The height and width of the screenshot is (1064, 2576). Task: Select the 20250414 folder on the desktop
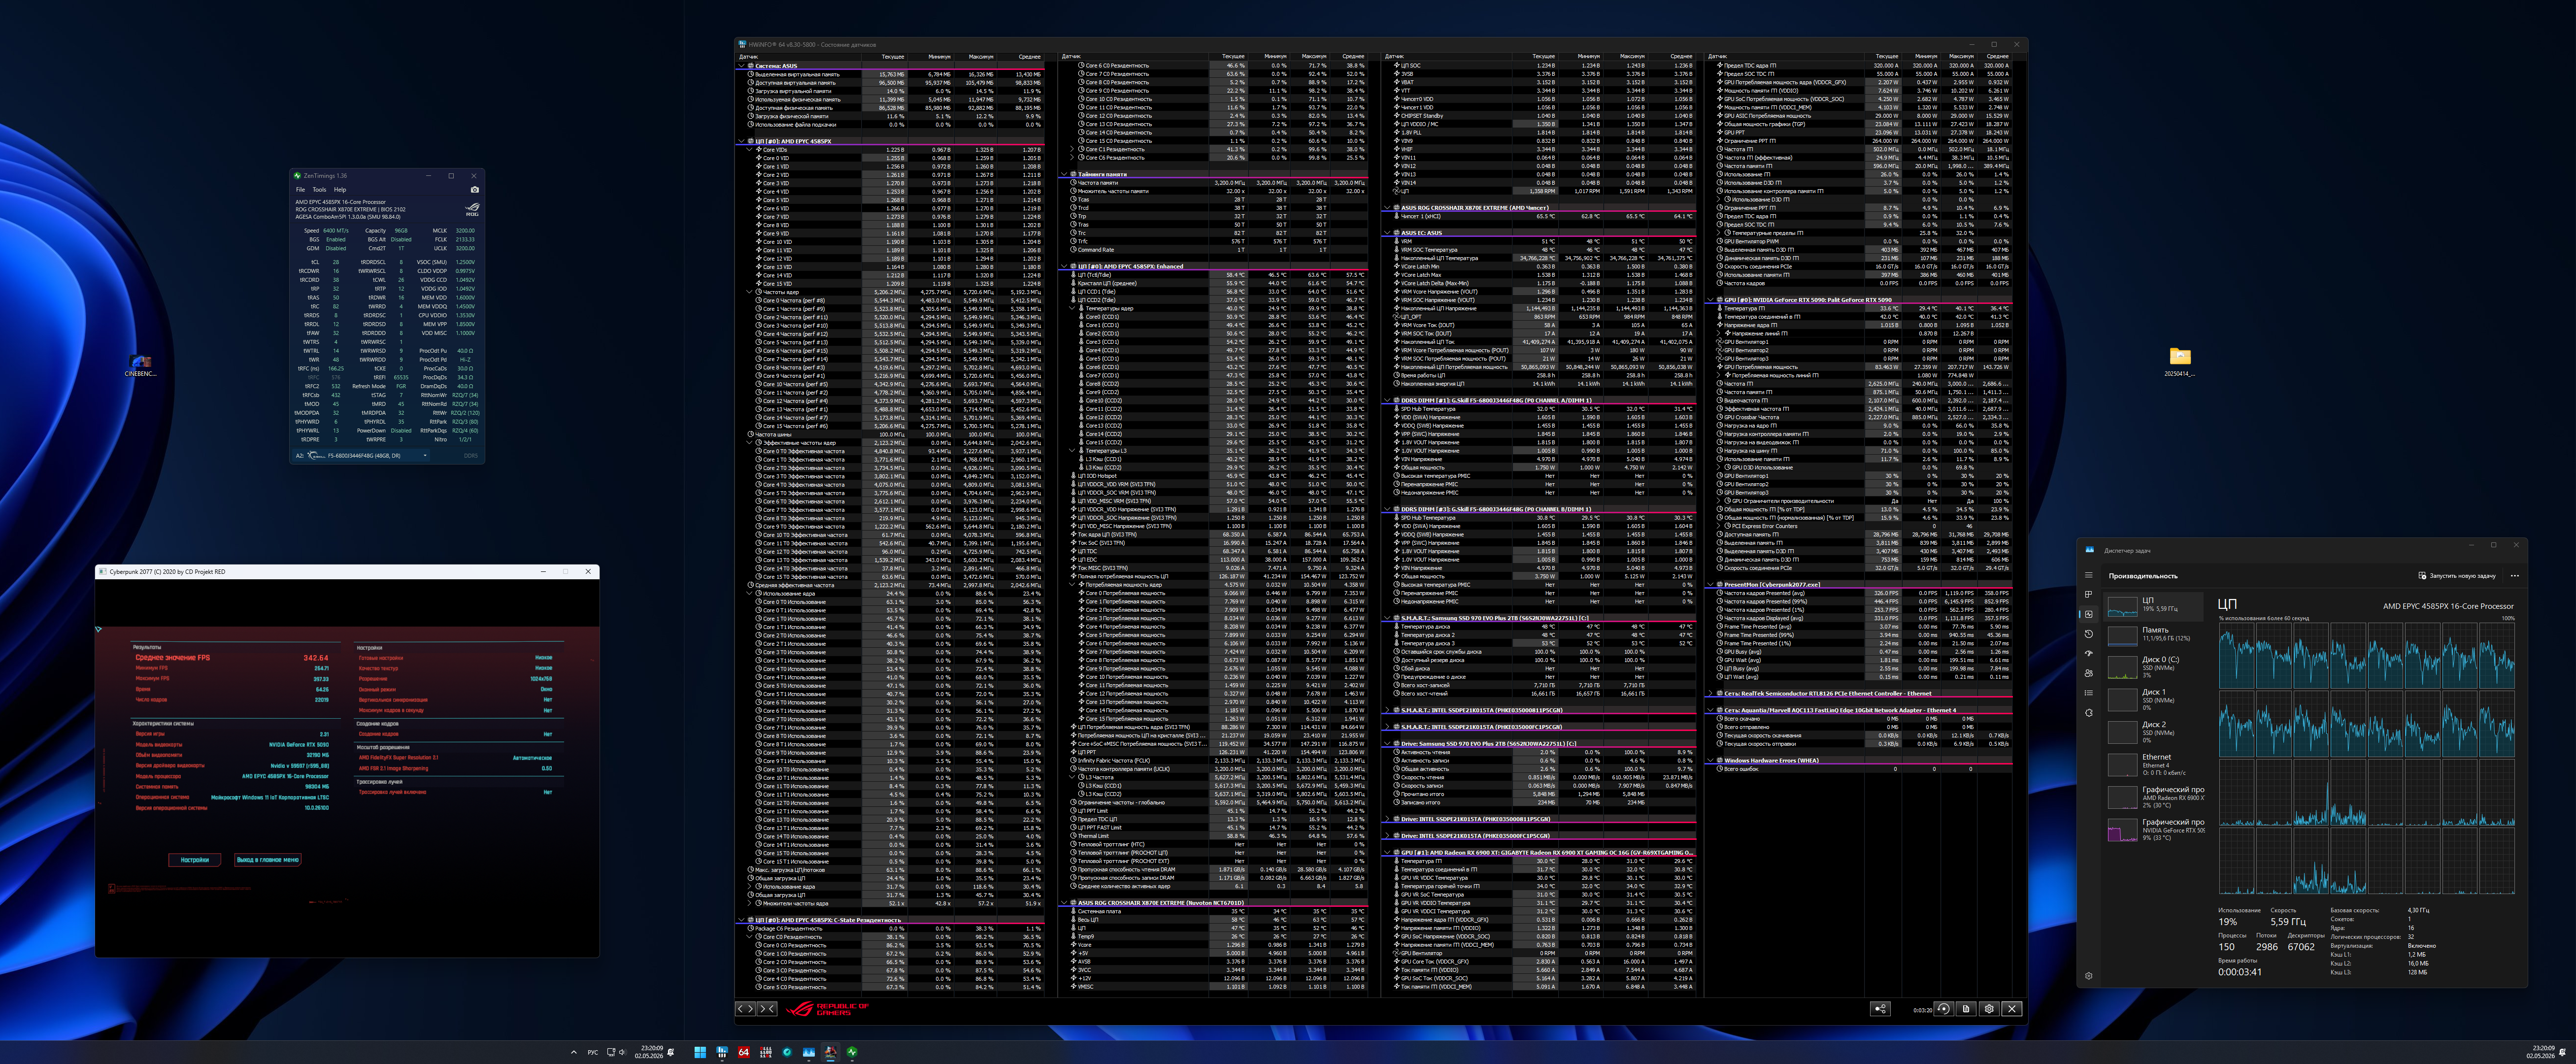click(x=2180, y=362)
